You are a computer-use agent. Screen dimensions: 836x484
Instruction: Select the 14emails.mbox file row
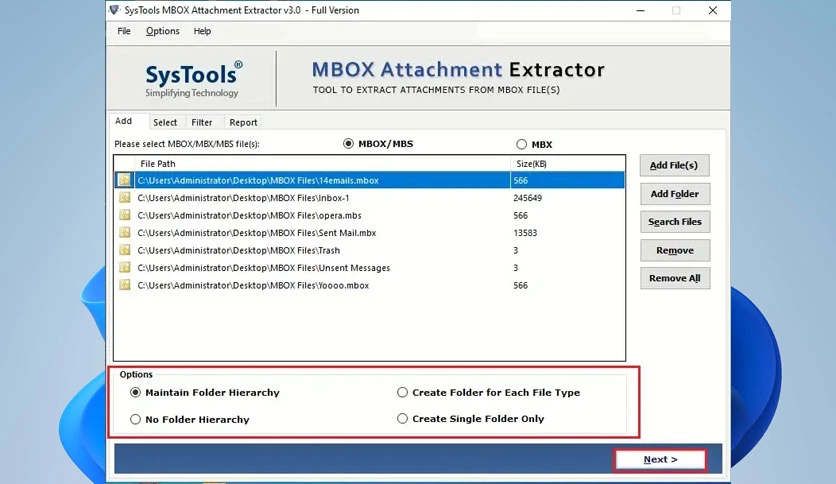[x=369, y=180]
